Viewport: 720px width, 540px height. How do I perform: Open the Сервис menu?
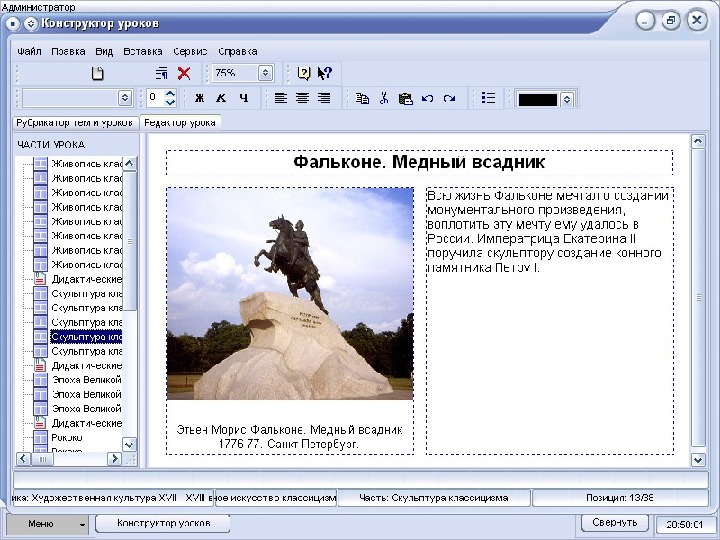point(190,51)
